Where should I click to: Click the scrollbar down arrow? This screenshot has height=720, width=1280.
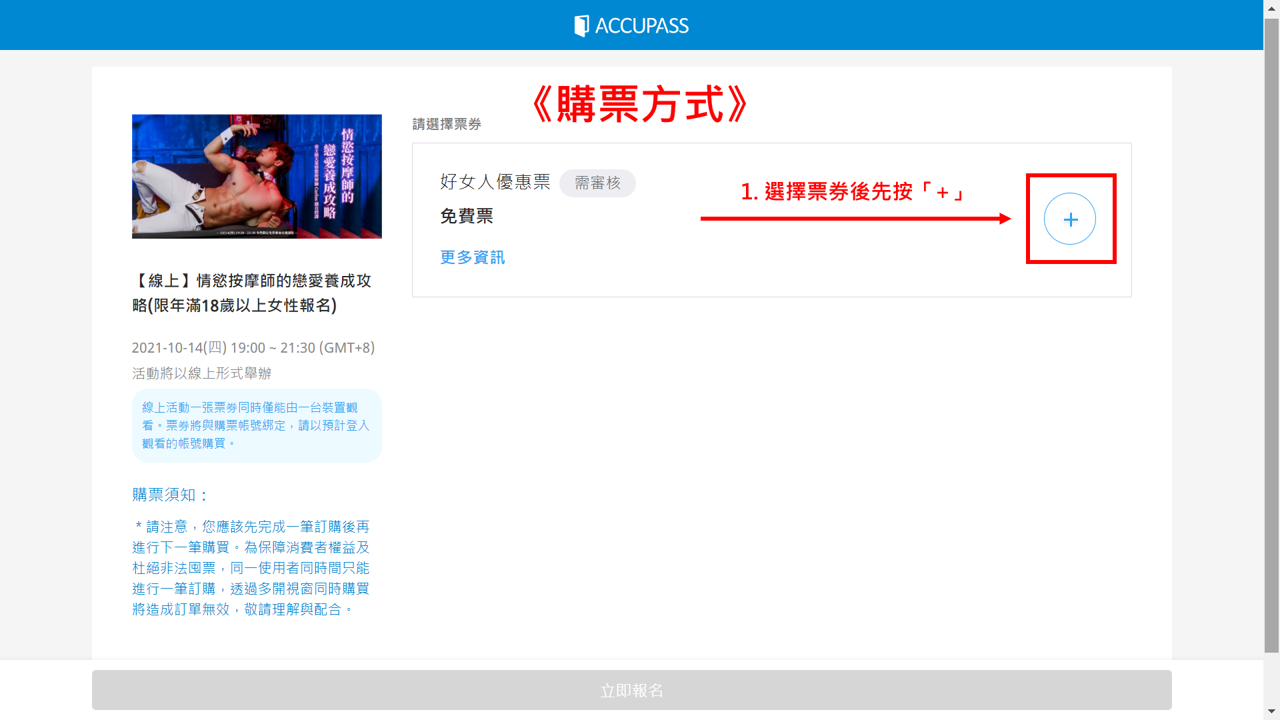pos(1271,711)
